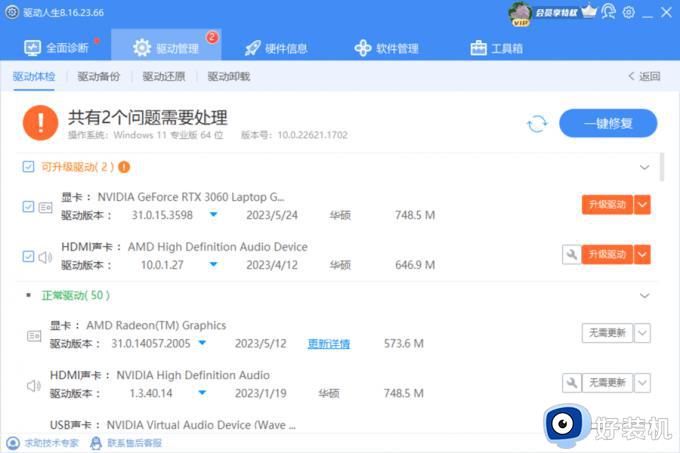The width and height of the screenshot is (680, 453).
Task: Collapse the 正常驱动 section chevron
Action: tap(644, 296)
